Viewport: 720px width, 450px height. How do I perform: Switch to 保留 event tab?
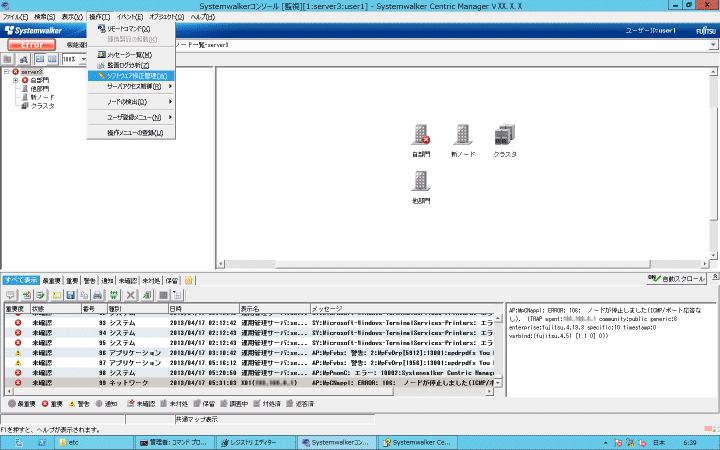pos(172,281)
